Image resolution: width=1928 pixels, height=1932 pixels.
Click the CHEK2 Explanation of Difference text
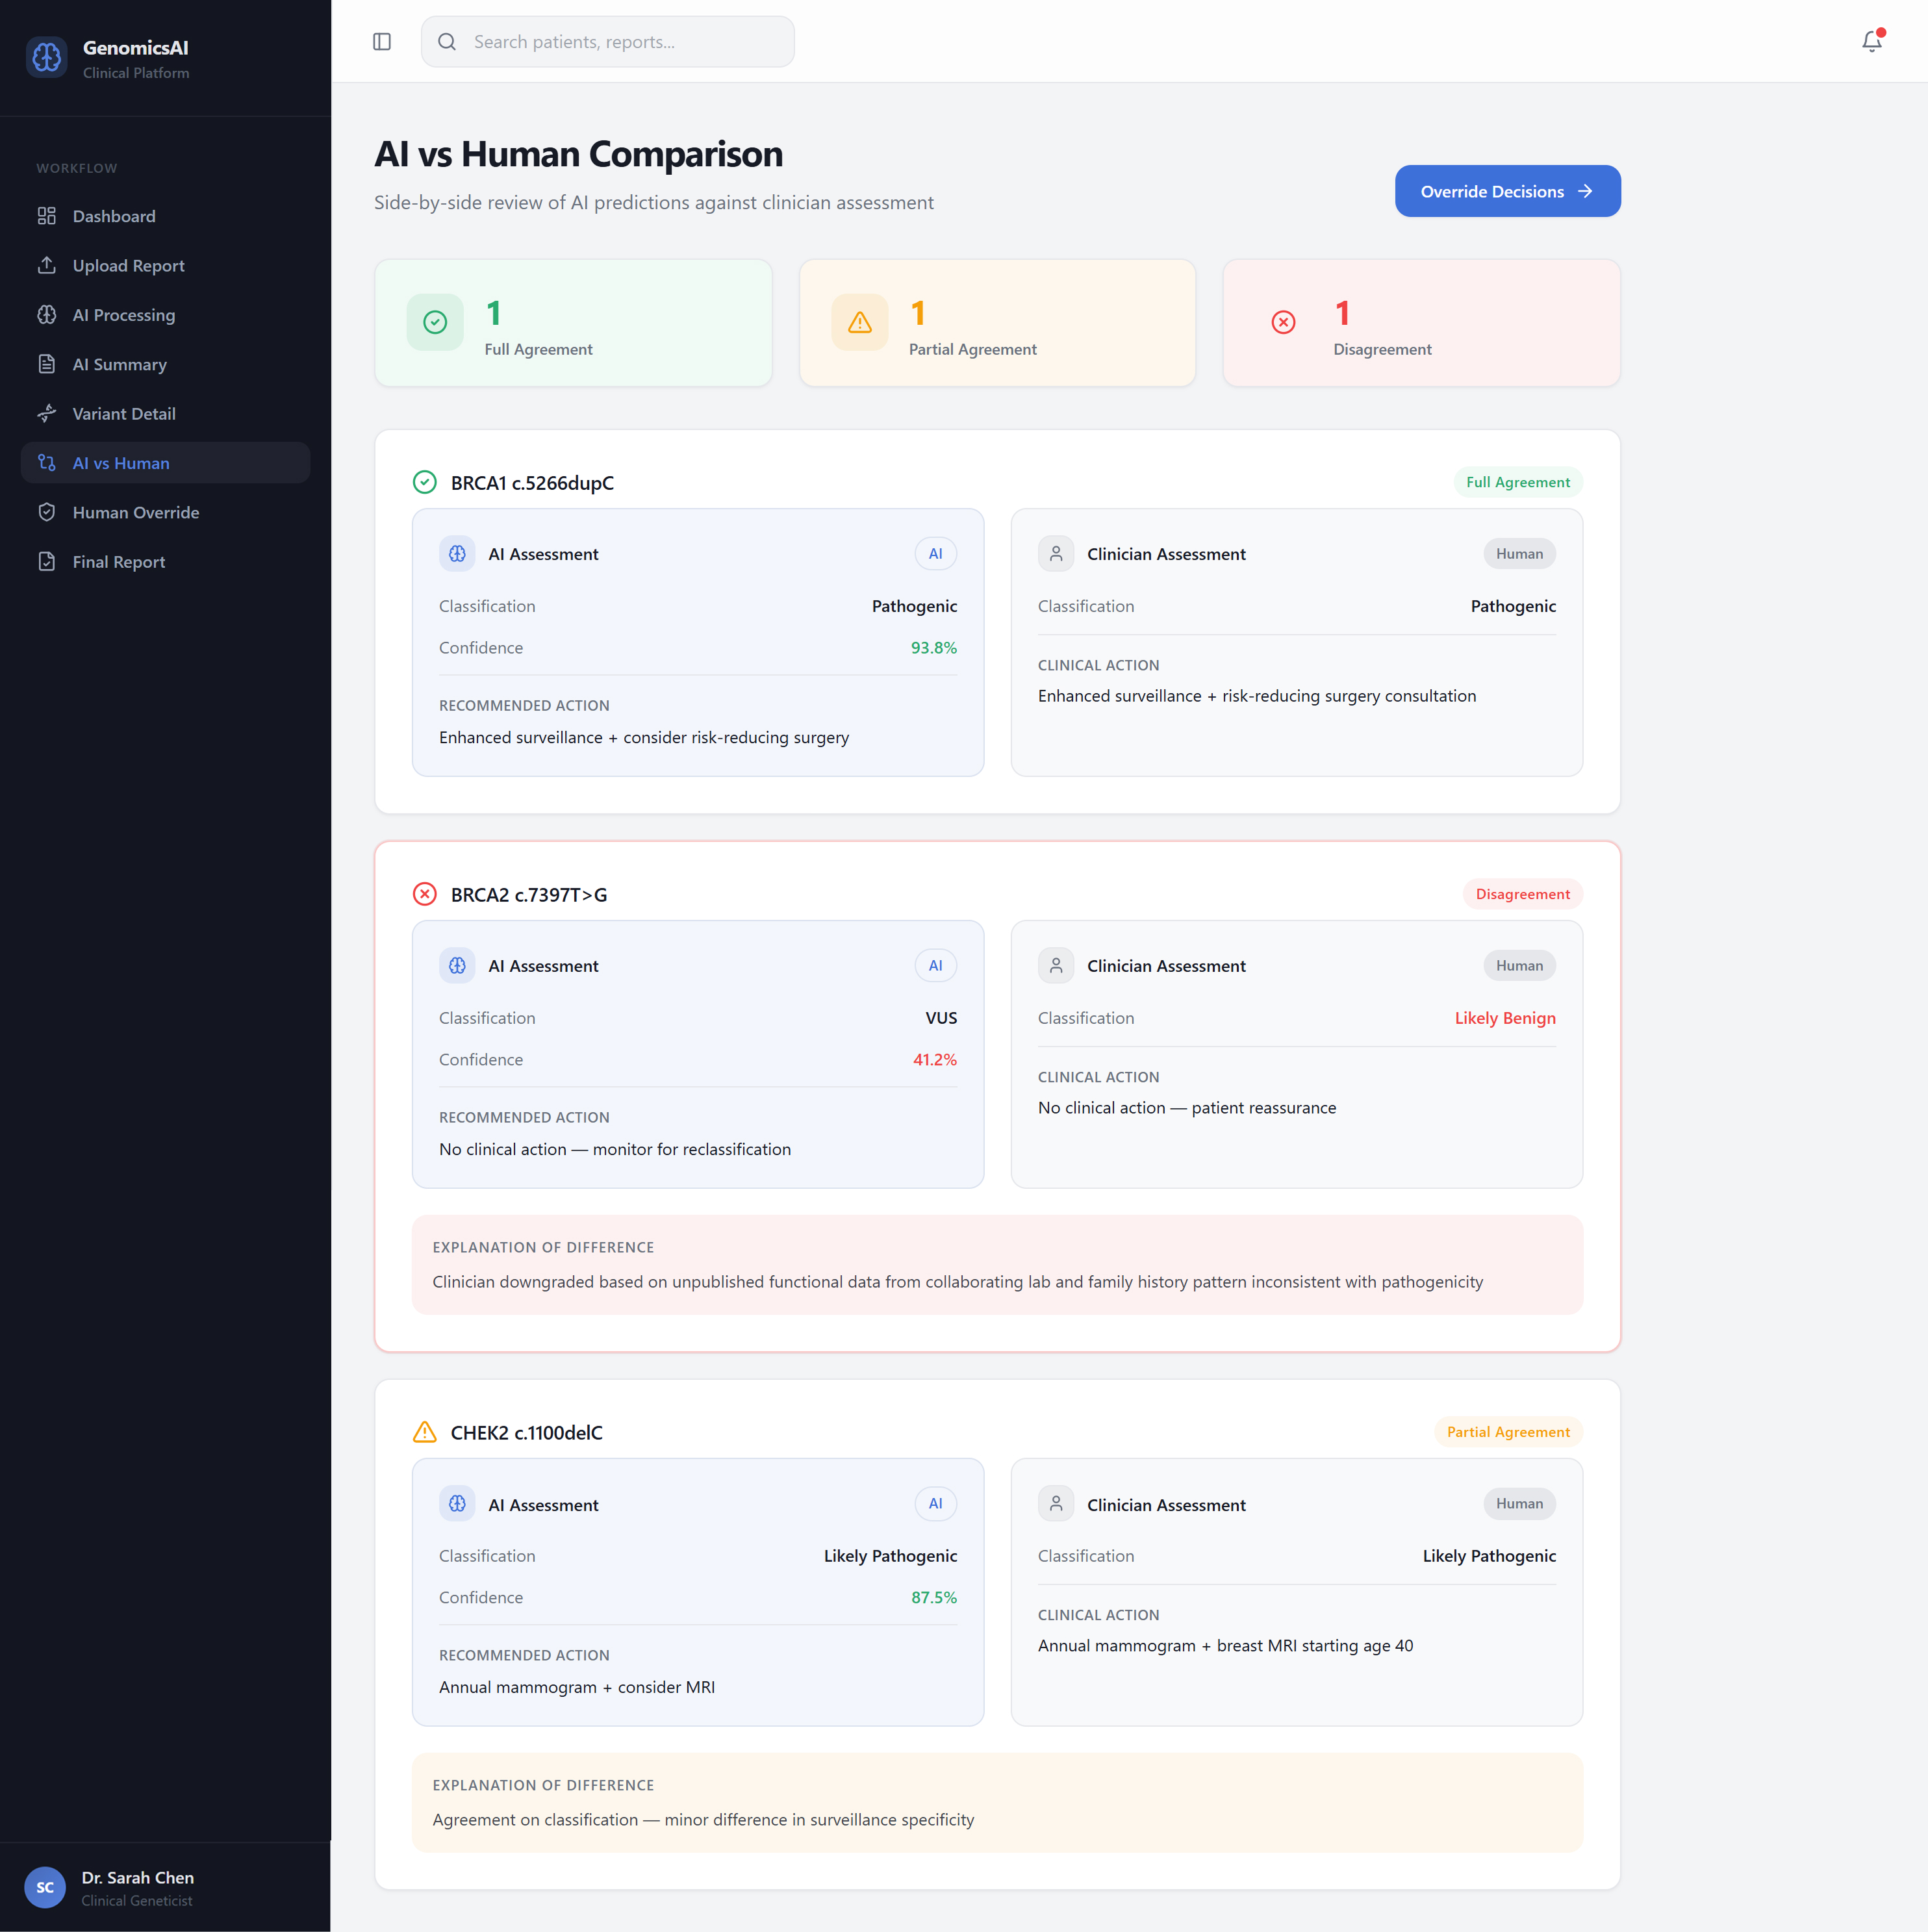tap(703, 1820)
